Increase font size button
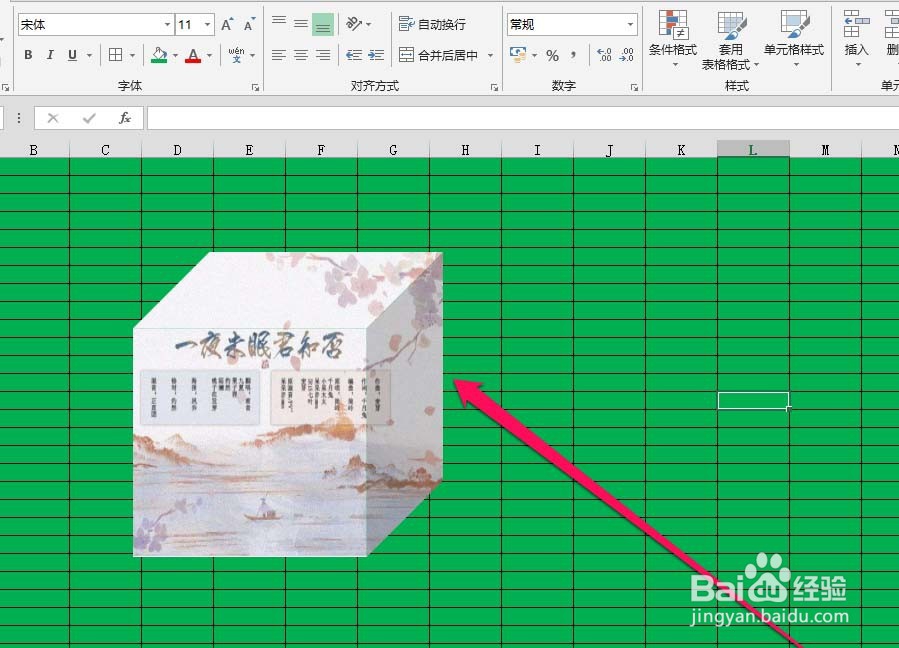 pos(227,25)
